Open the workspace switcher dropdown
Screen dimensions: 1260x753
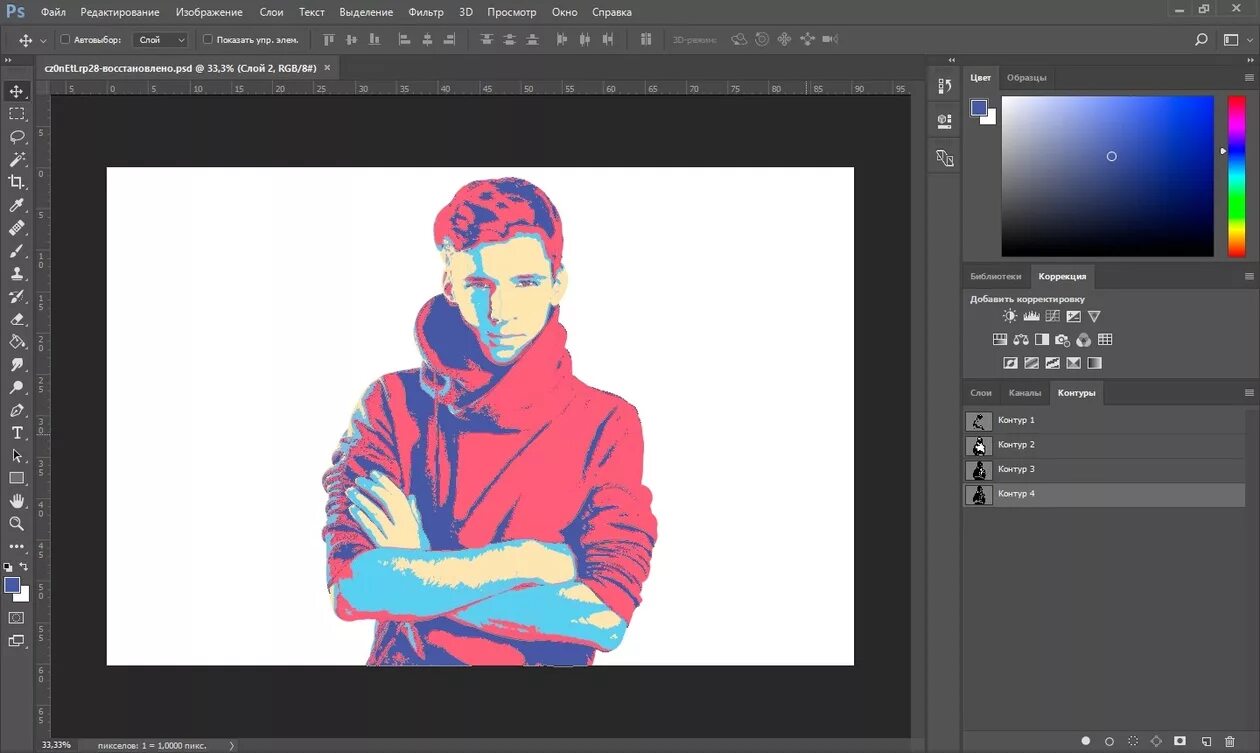[x=1236, y=40]
